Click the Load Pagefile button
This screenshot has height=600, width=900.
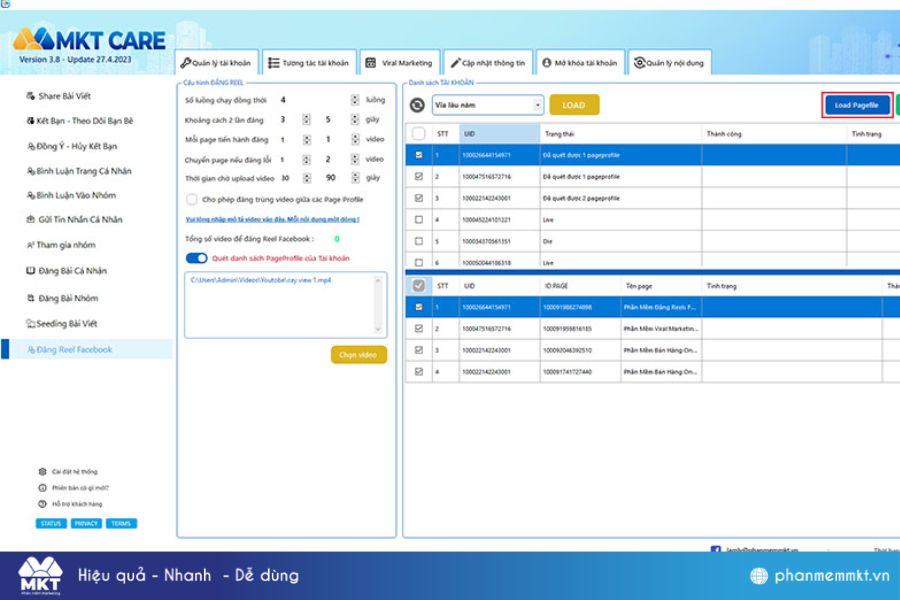tap(856, 105)
